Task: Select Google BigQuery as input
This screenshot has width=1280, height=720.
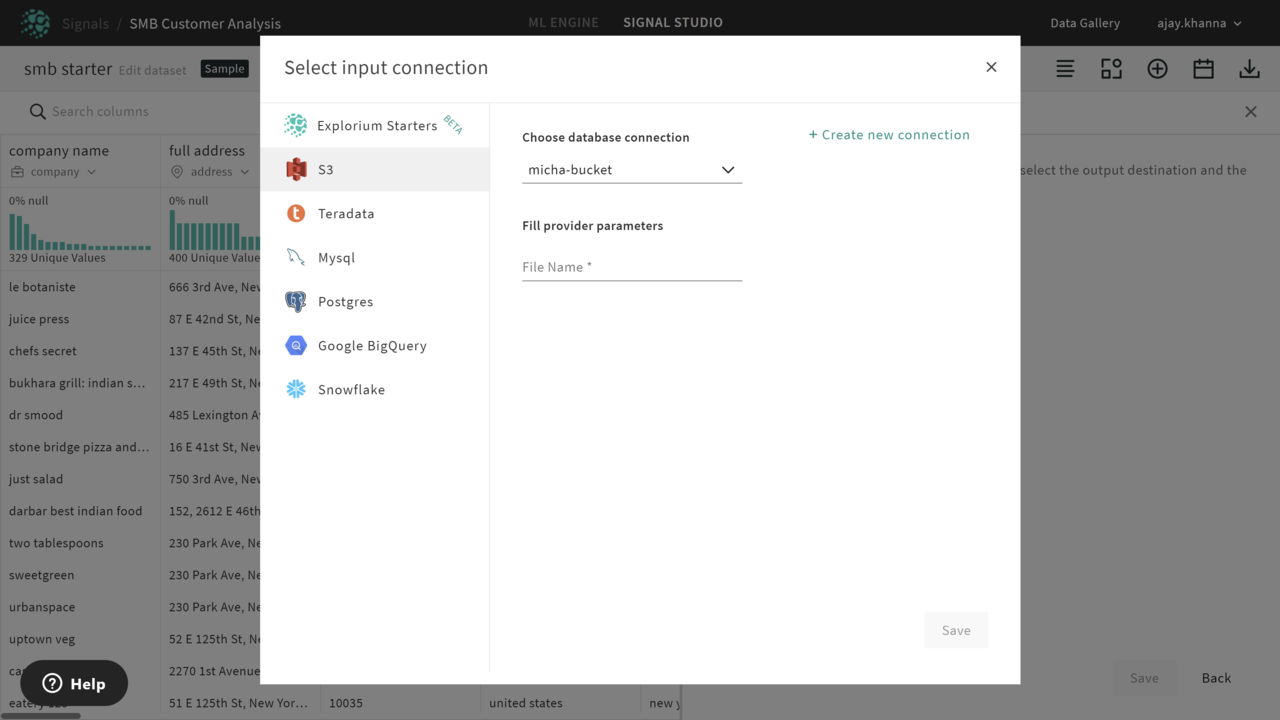Action: click(375, 345)
